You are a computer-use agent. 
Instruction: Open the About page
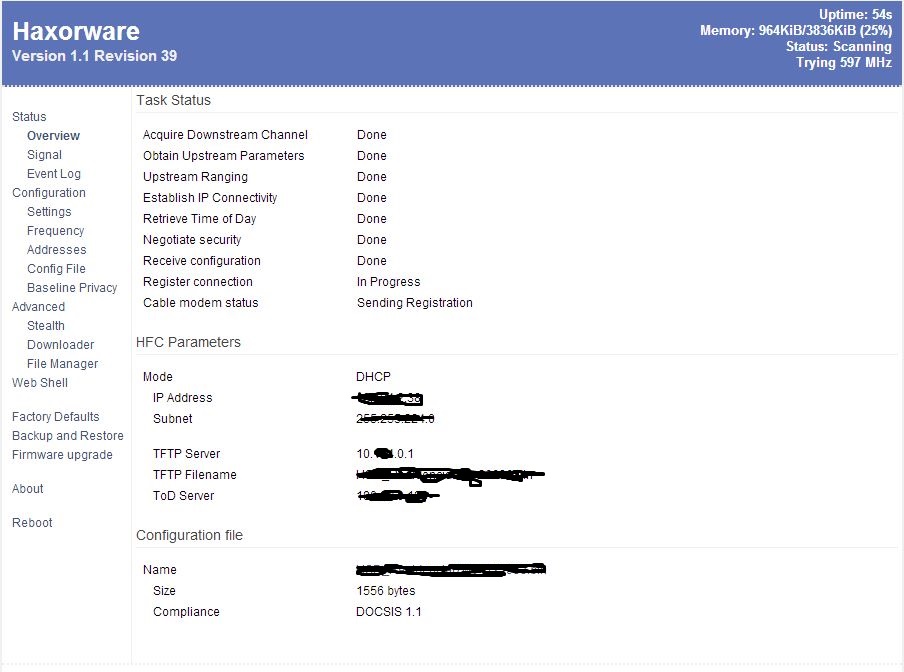pyautogui.click(x=27, y=489)
